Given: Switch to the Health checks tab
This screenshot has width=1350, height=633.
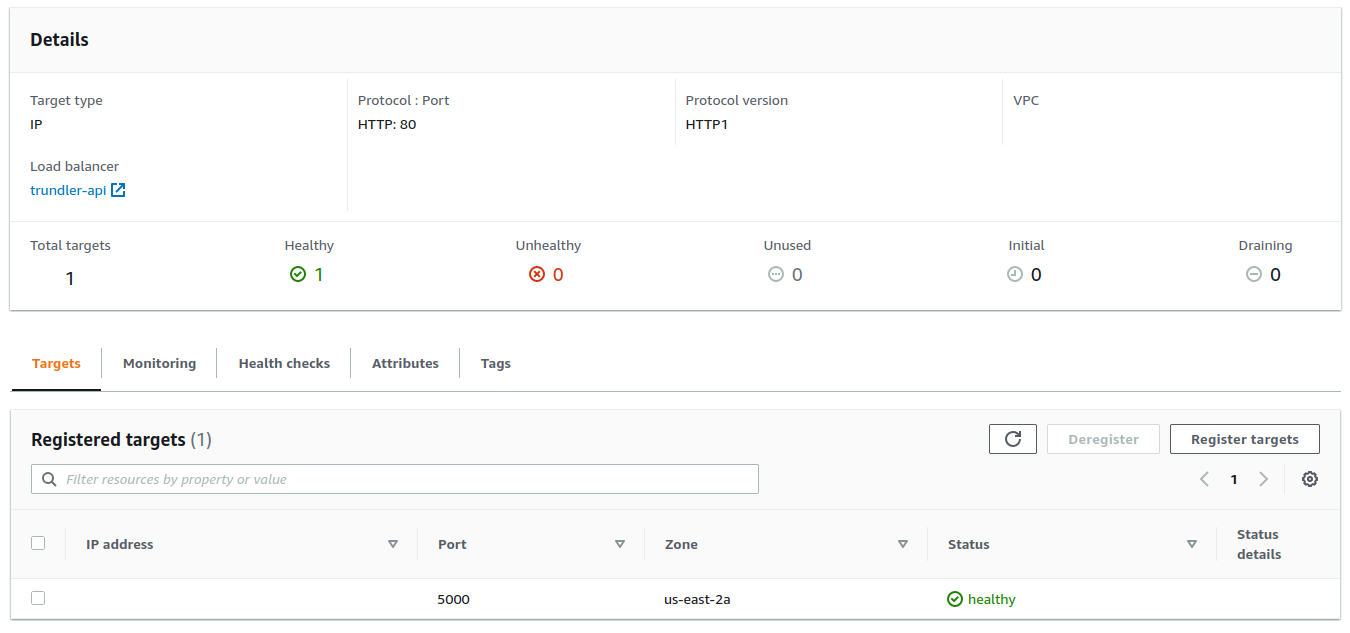Looking at the screenshot, I should [284, 363].
